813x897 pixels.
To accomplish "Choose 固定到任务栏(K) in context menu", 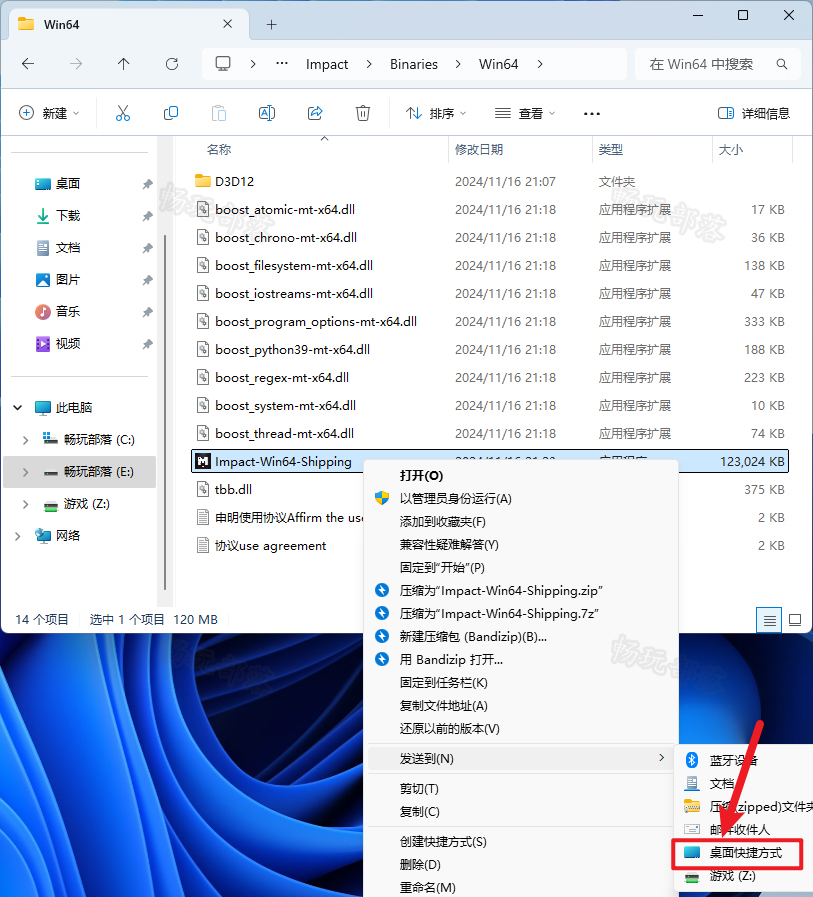I will (x=521, y=682).
